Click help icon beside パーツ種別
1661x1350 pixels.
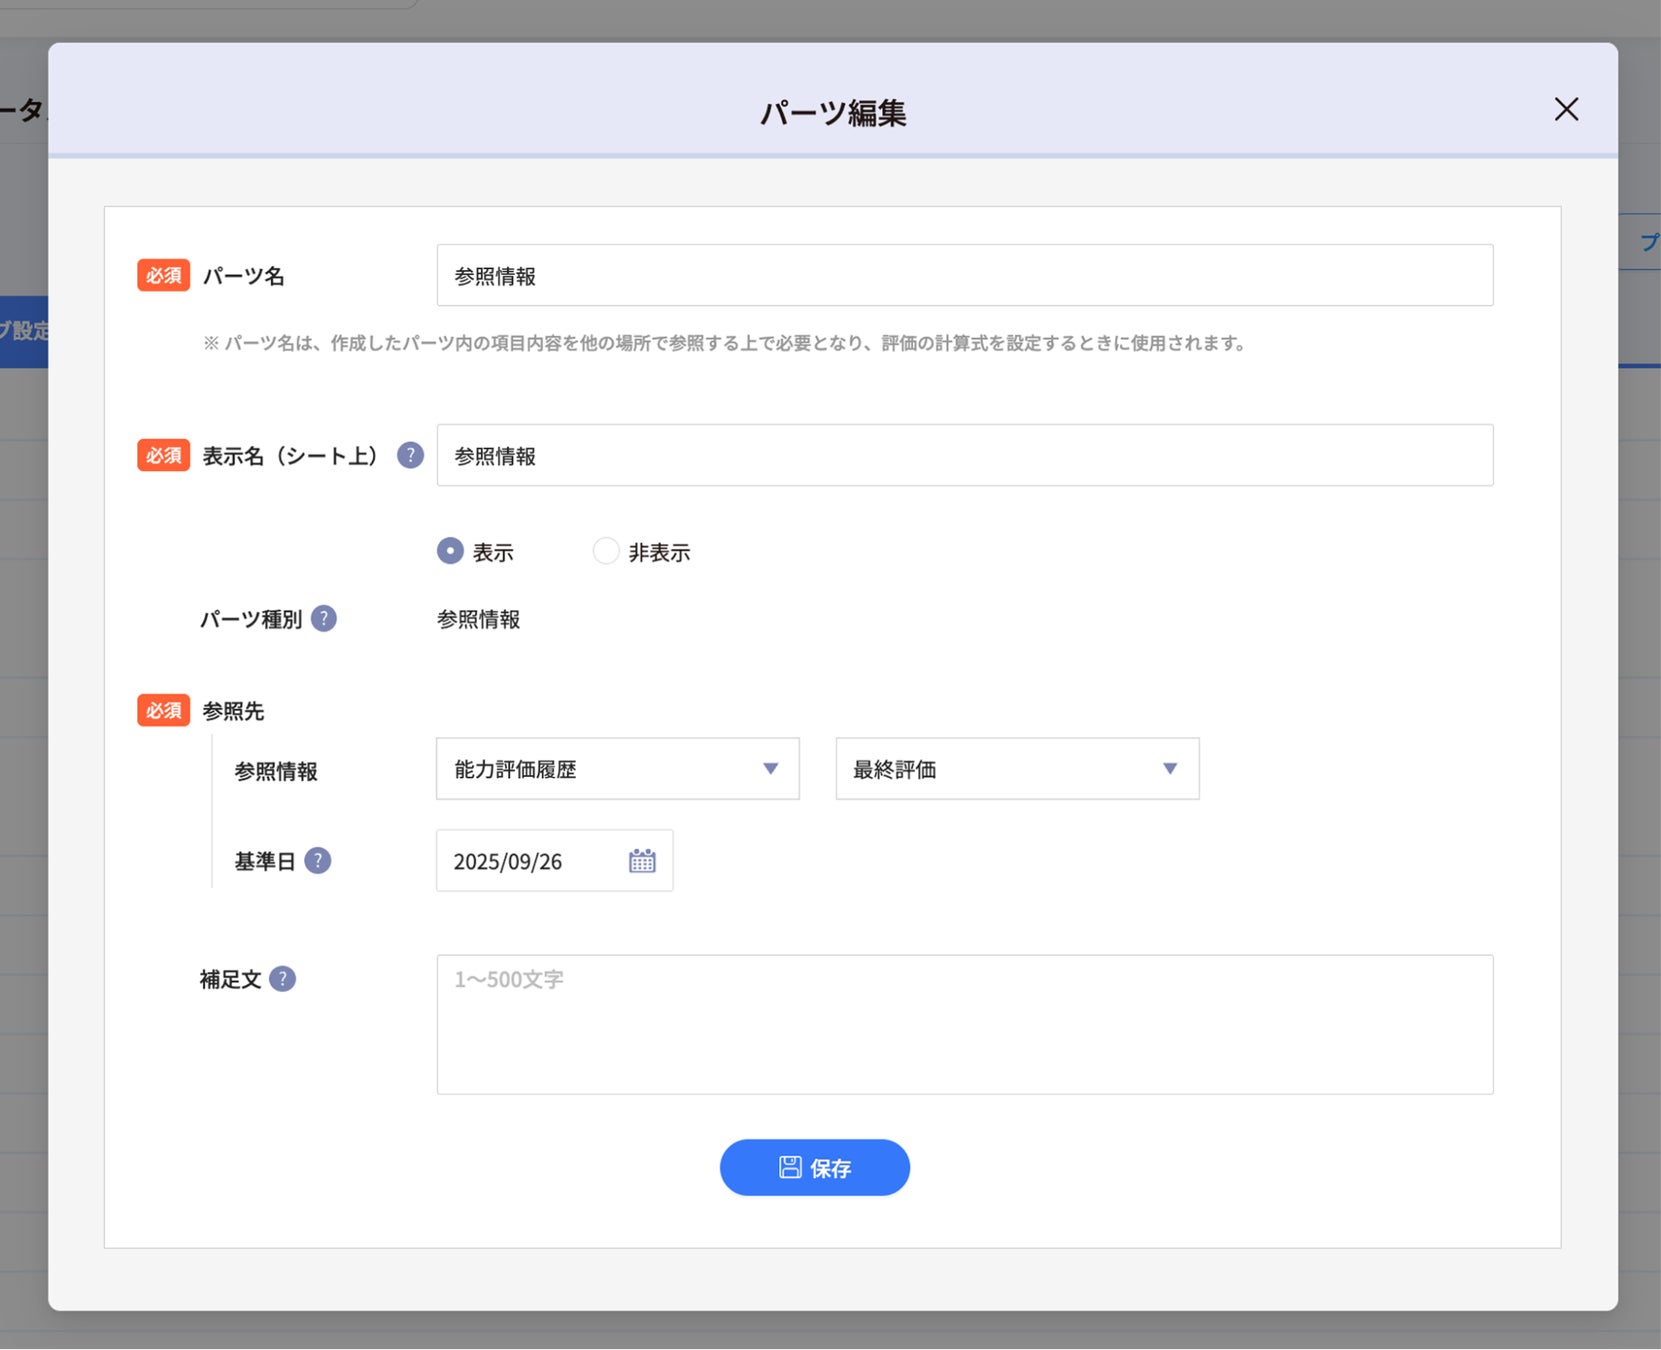point(324,619)
